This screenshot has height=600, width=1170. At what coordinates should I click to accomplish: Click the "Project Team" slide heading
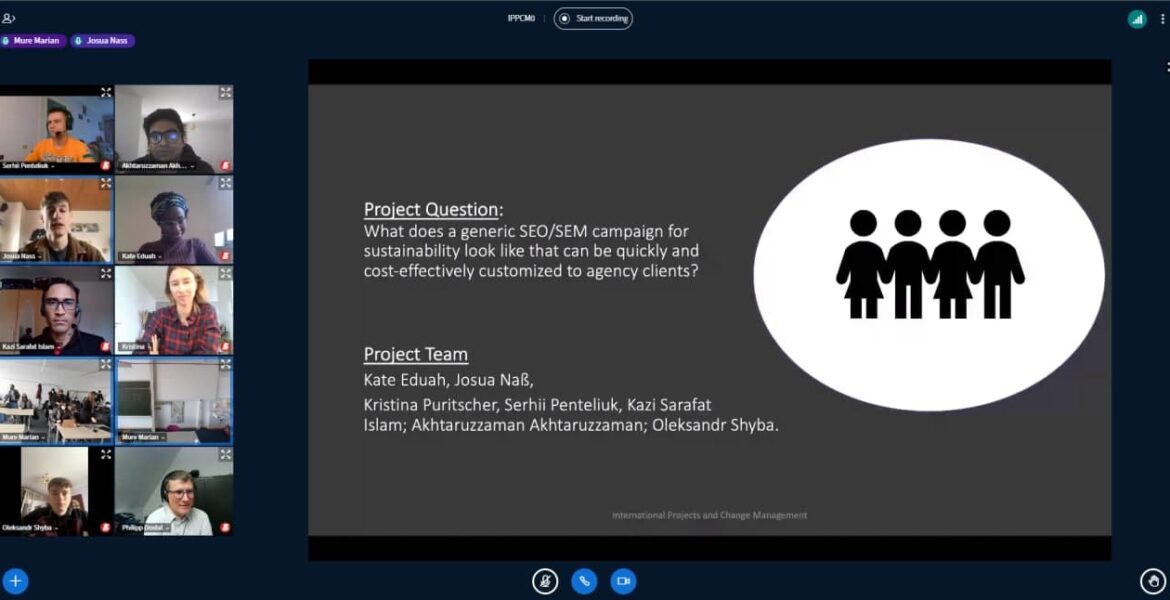tap(416, 354)
